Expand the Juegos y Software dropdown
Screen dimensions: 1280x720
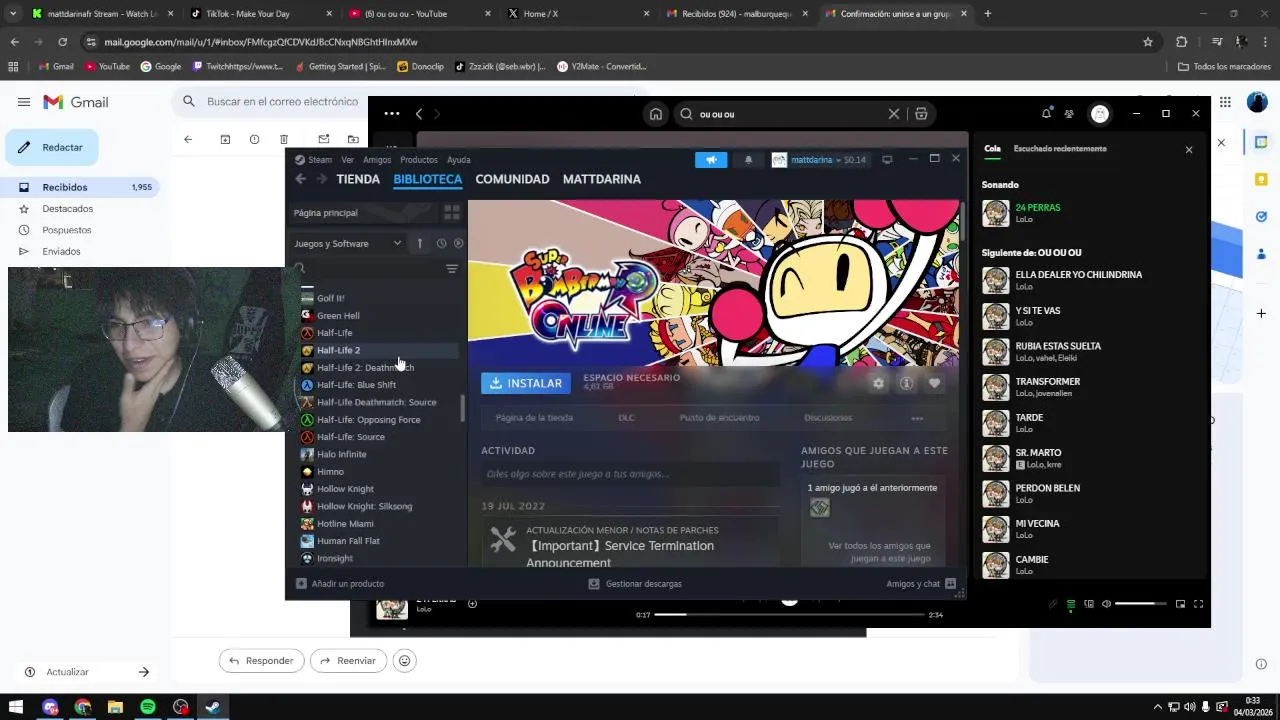[347, 243]
